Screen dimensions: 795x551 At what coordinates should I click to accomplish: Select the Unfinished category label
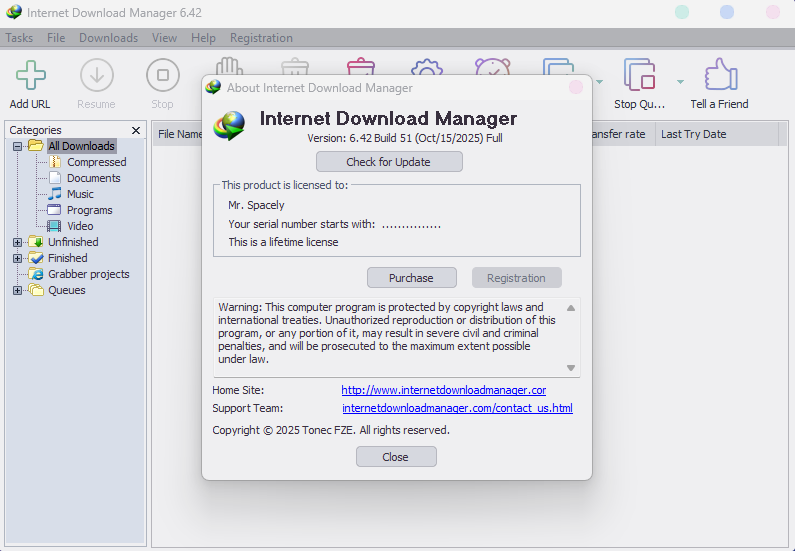pyautogui.click(x=73, y=242)
